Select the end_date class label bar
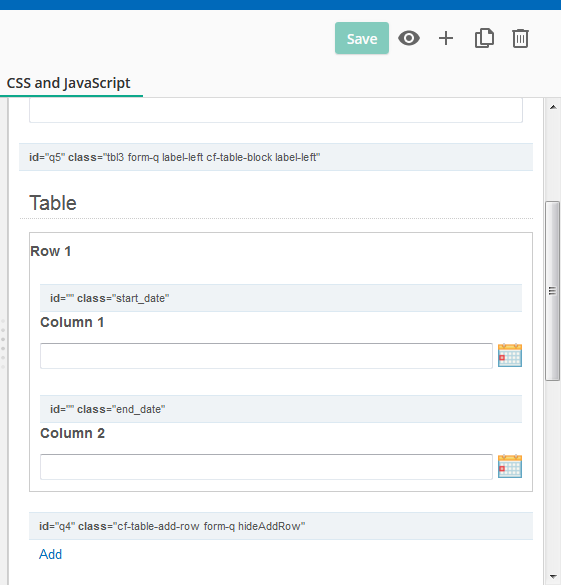Viewport: 561px width, 585px height. click(x=281, y=409)
